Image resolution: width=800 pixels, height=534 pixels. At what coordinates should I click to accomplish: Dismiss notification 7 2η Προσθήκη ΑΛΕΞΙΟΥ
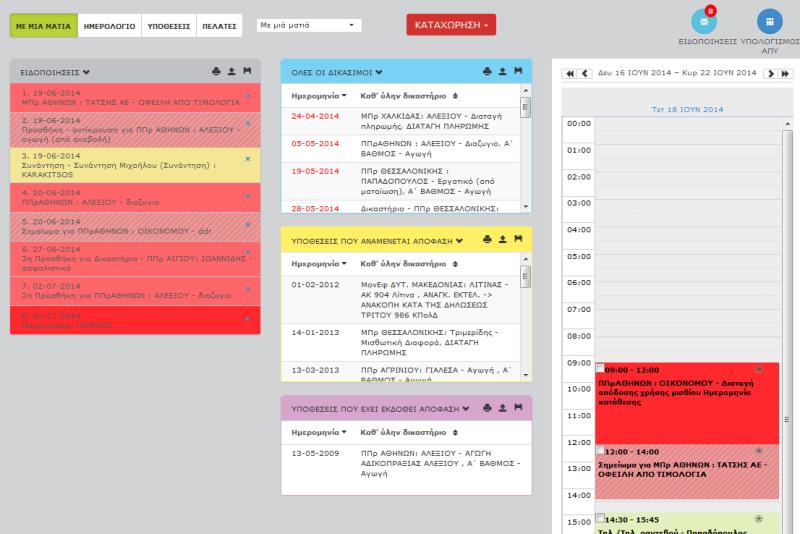click(248, 289)
